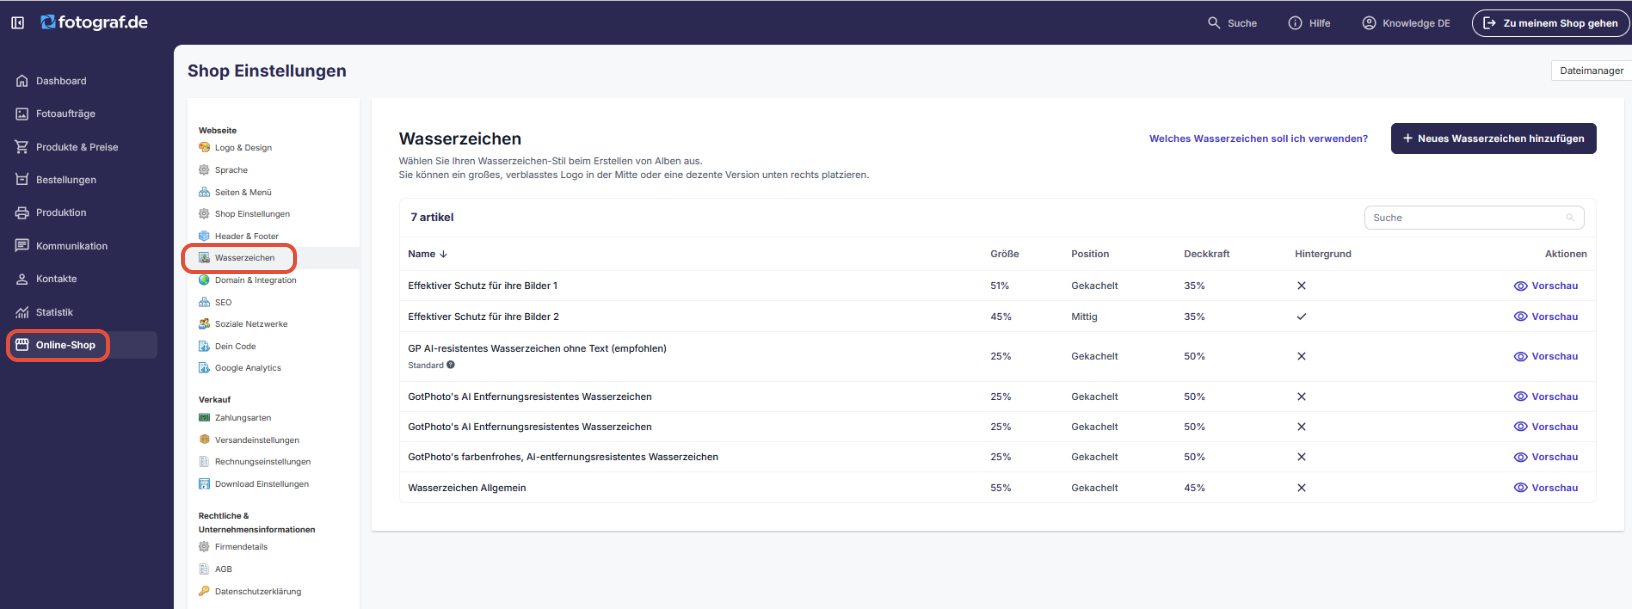Click the Produktion printer icon

tap(22, 213)
